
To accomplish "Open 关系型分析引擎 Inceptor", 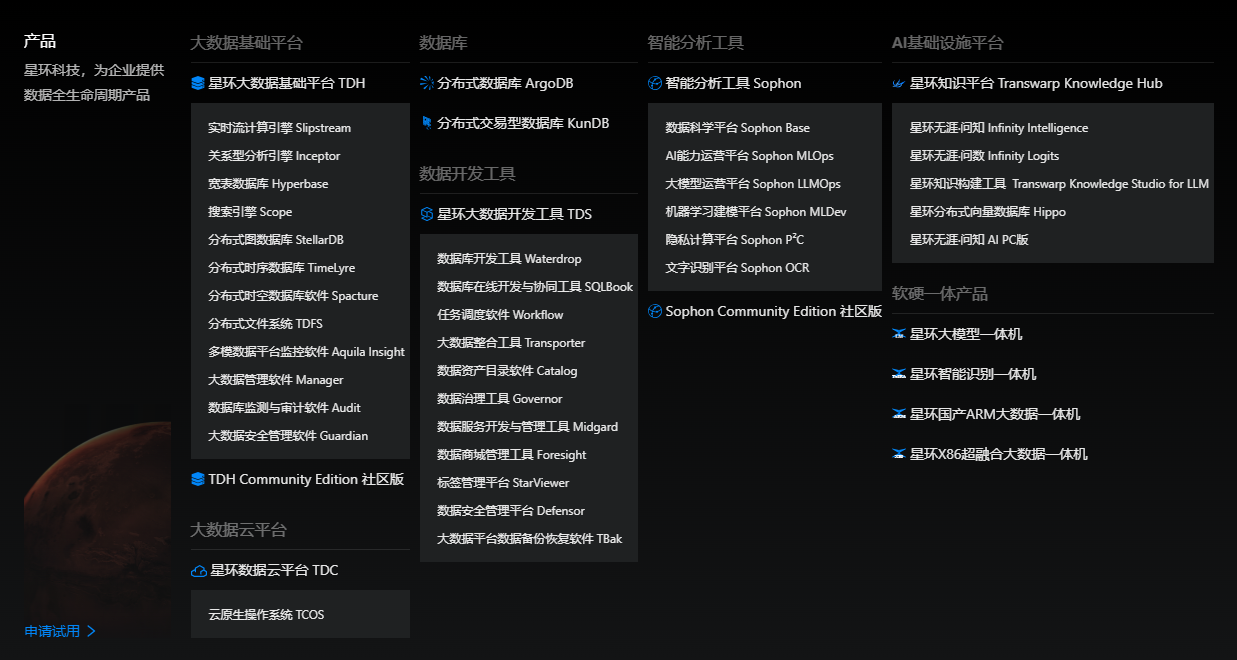I will pos(274,156).
